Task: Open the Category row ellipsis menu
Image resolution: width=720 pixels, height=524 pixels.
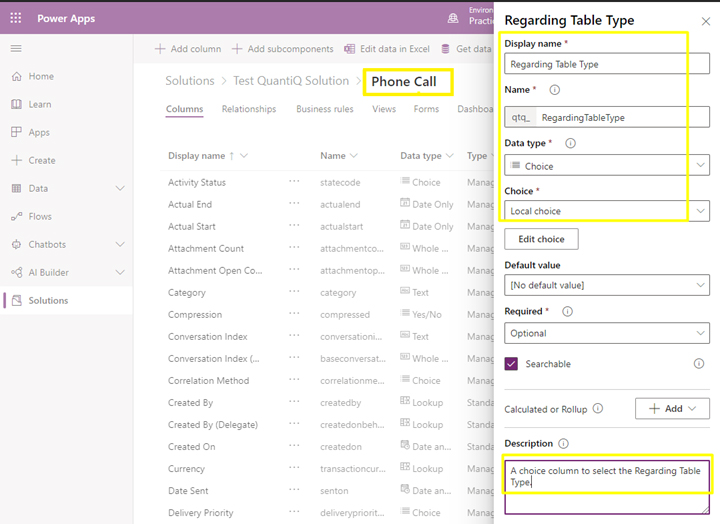Action: point(294,292)
